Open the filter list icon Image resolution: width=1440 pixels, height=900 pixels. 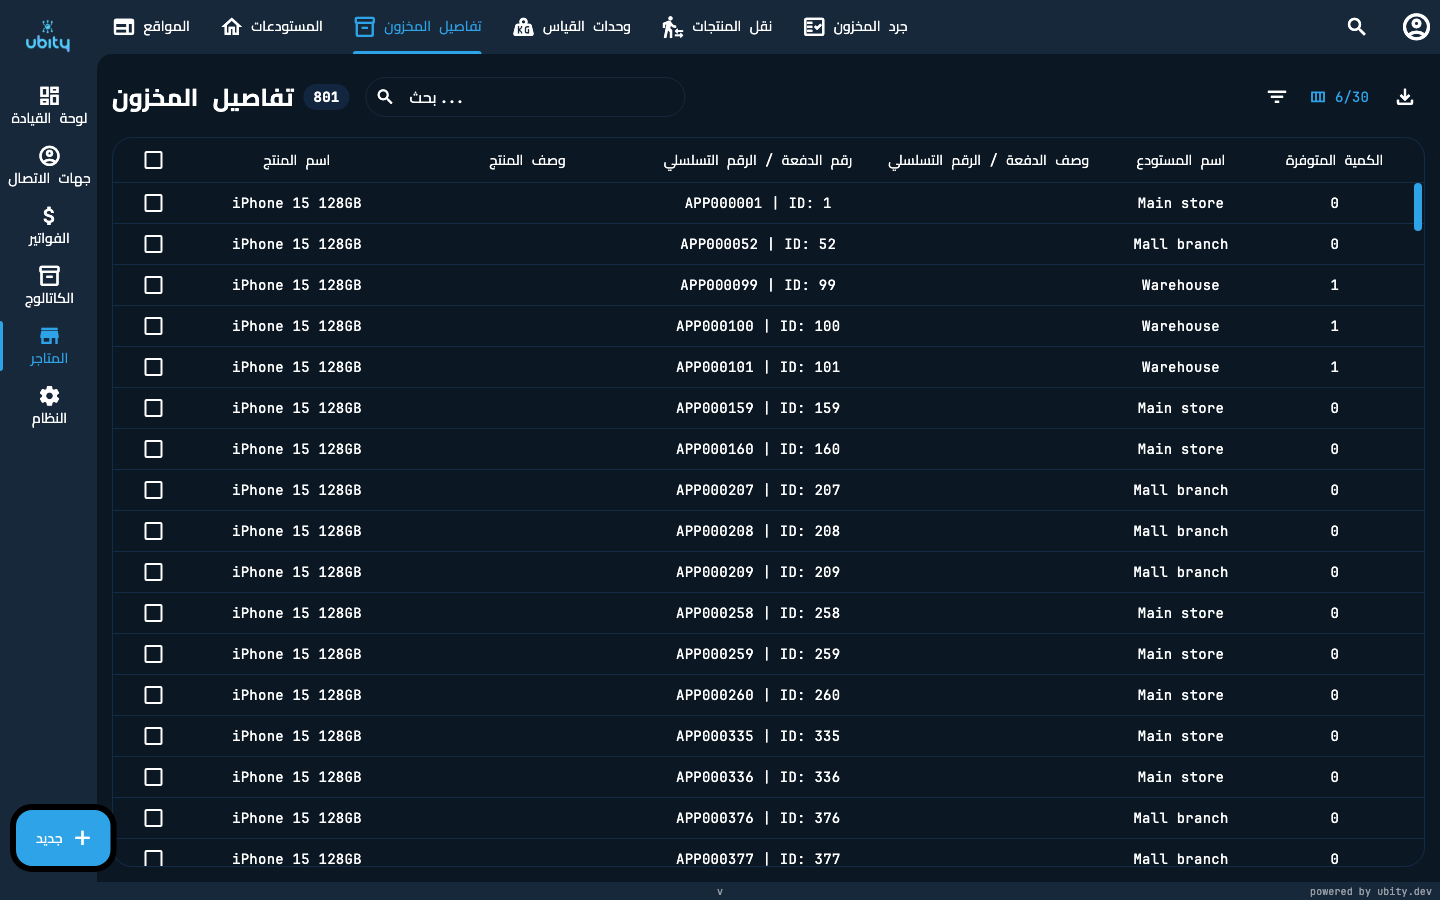click(x=1277, y=97)
